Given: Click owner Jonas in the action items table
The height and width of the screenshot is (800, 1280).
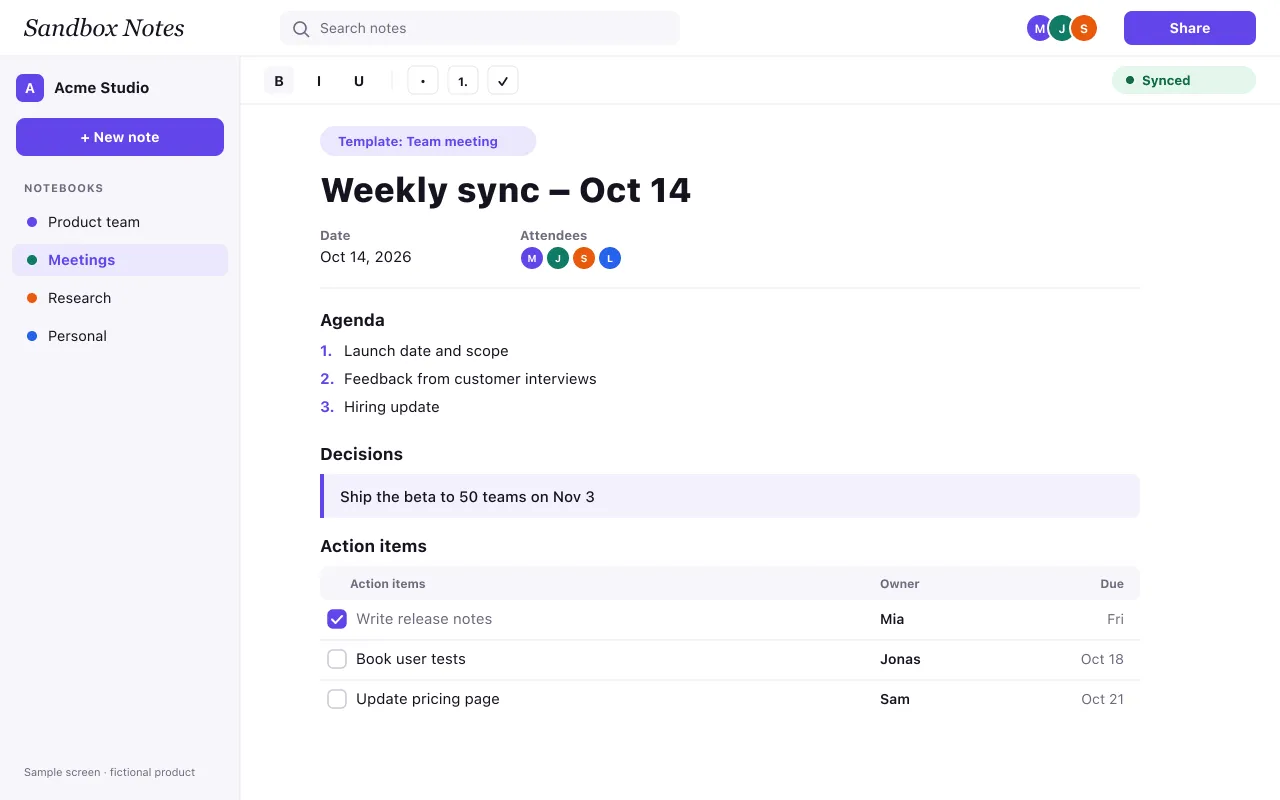Looking at the screenshot, I should (900, 659).
